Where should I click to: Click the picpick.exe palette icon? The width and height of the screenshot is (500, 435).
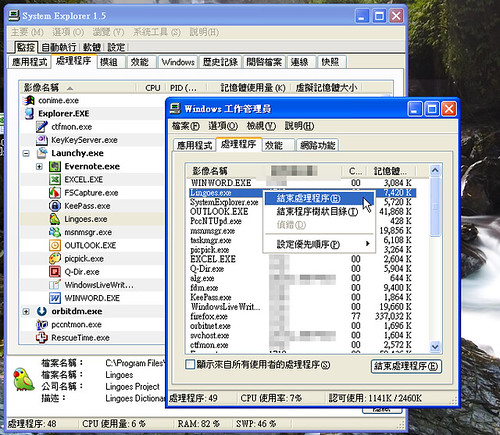[x=55, y=258]
